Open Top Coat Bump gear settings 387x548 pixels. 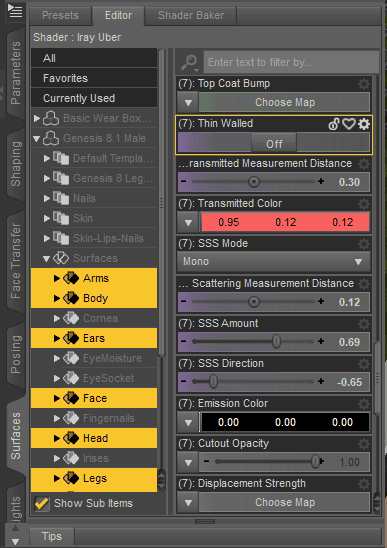coord(364,84)
